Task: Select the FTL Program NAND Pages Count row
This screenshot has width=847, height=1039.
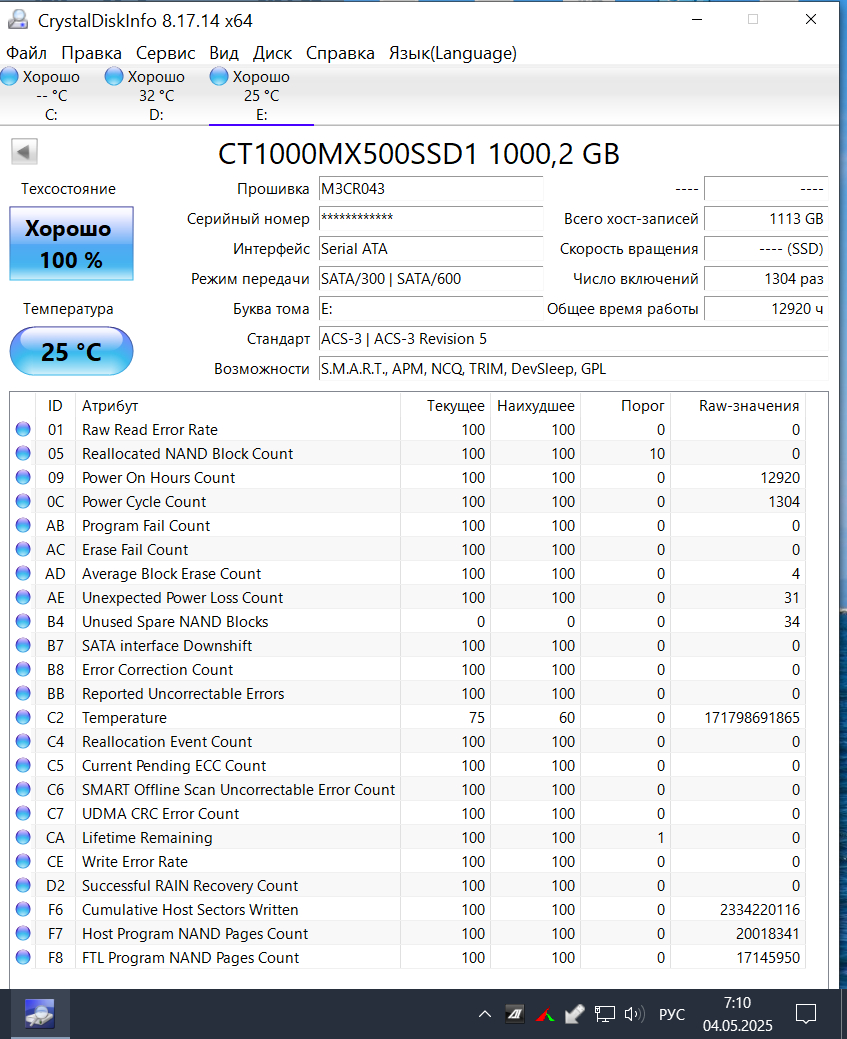Action: click(408, 957)
